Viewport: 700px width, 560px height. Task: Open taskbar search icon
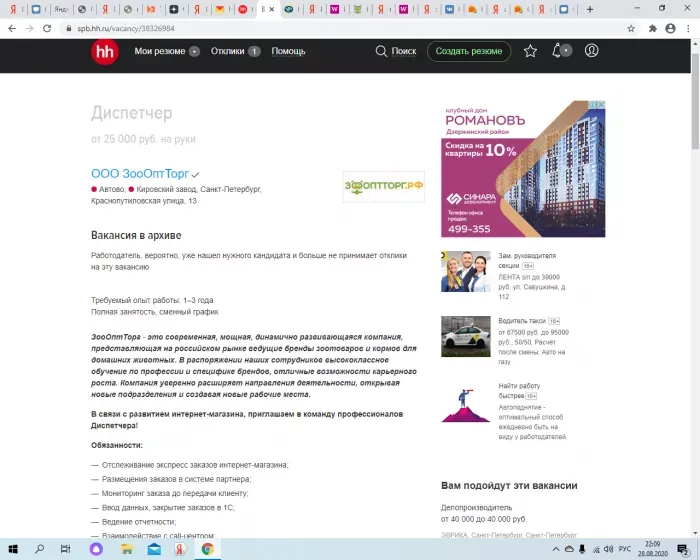39,549
